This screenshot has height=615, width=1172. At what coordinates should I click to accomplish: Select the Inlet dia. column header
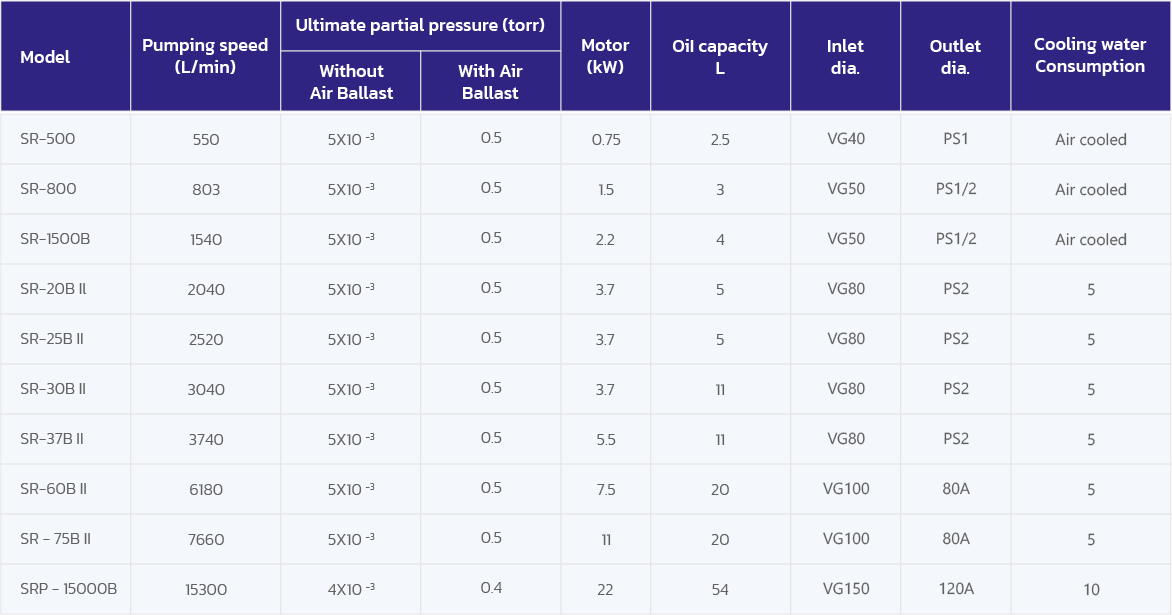(x=845, y=56)
